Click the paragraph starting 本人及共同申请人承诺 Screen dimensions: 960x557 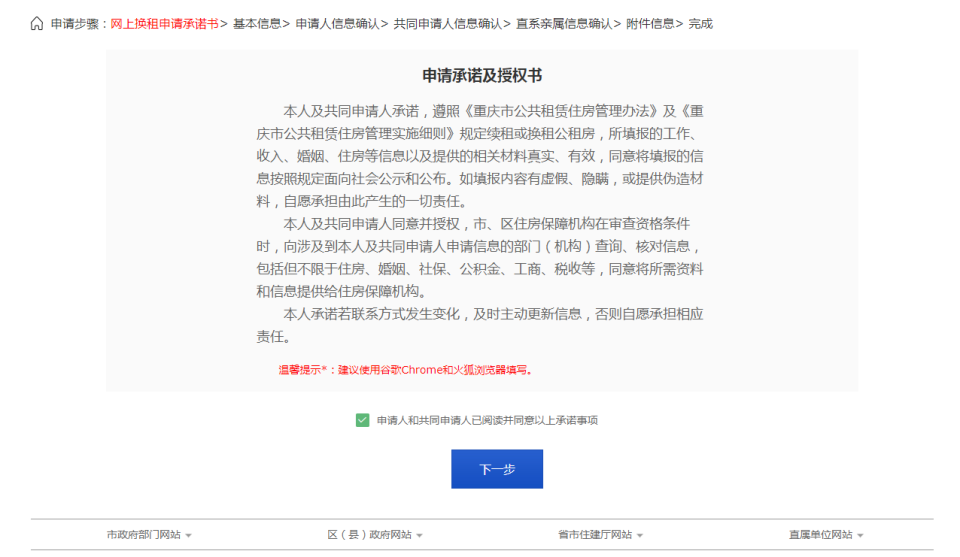[480, 156]
